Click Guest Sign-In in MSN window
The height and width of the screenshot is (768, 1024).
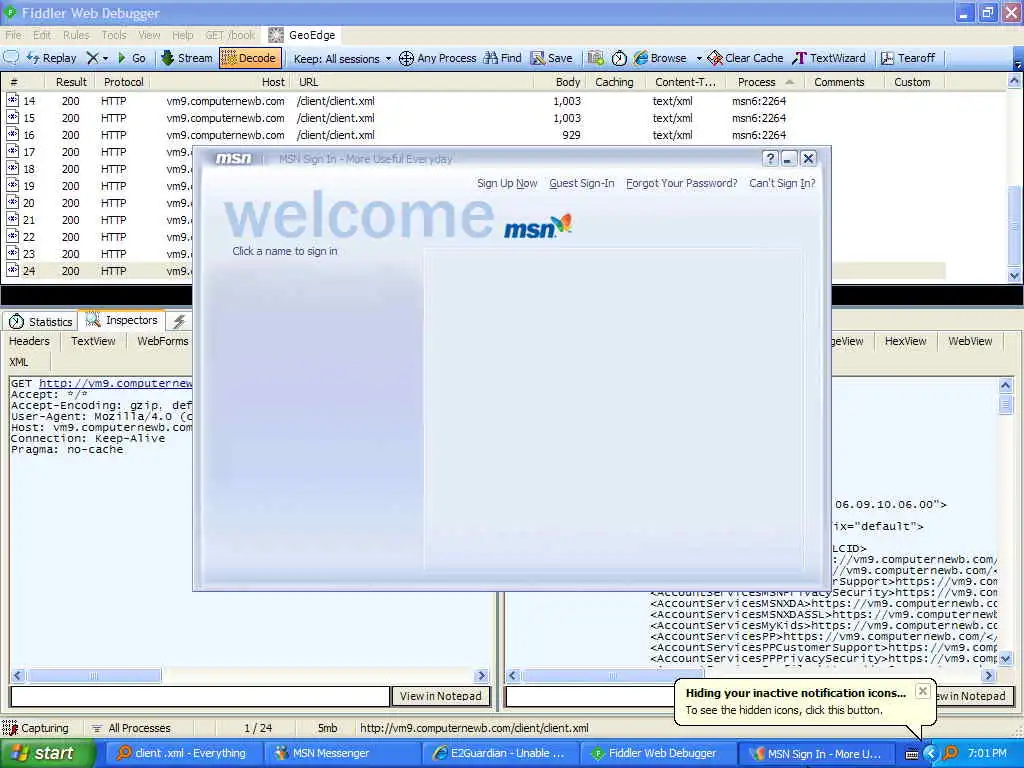click(x=581, y=184)
